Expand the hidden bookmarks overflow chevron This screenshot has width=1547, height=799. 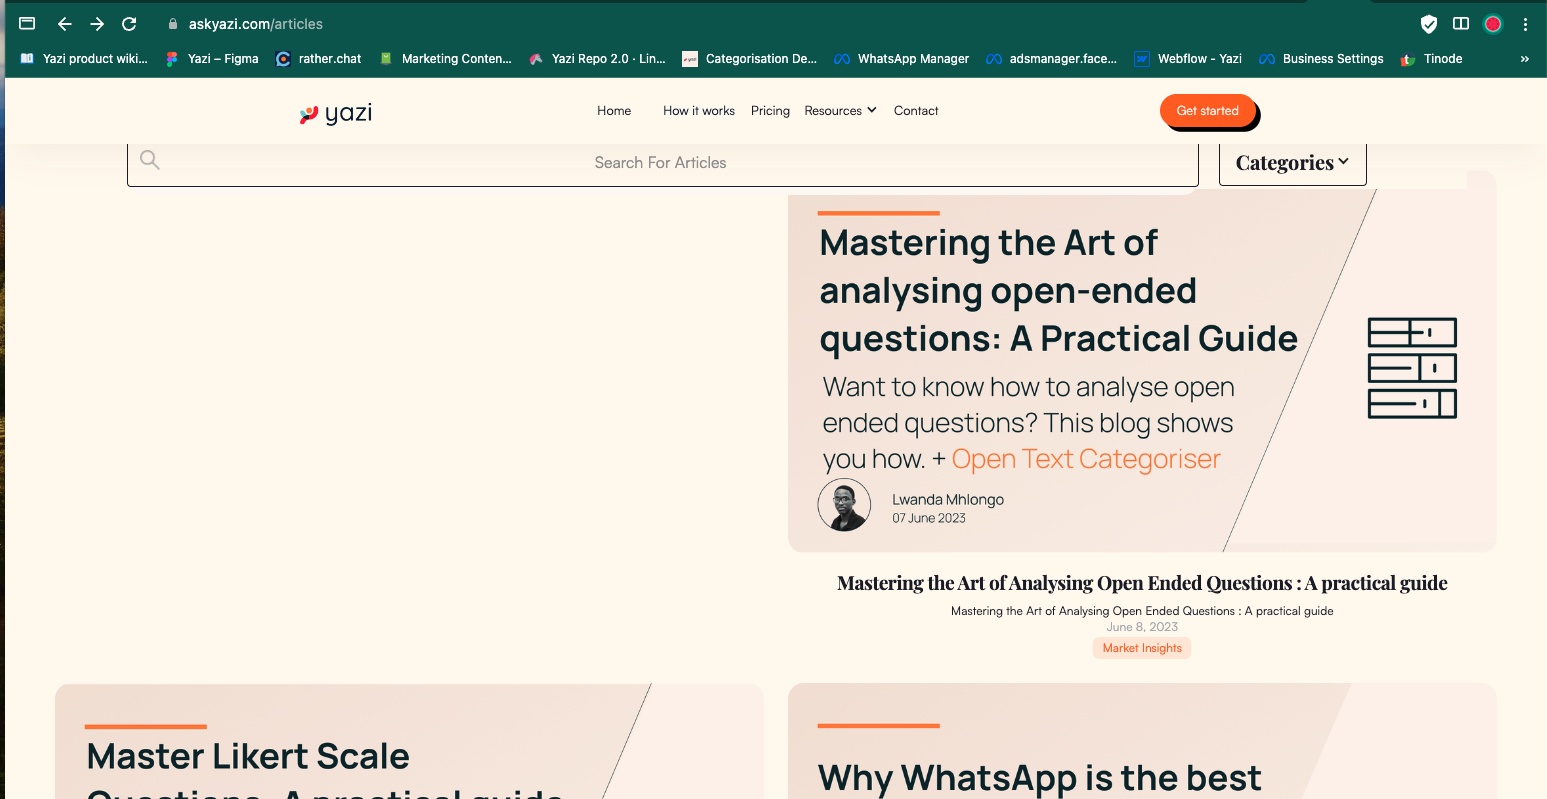pos(1524,58)
